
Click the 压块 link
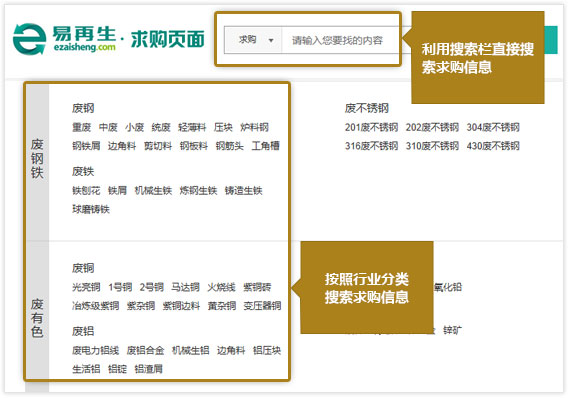point(223,127)
